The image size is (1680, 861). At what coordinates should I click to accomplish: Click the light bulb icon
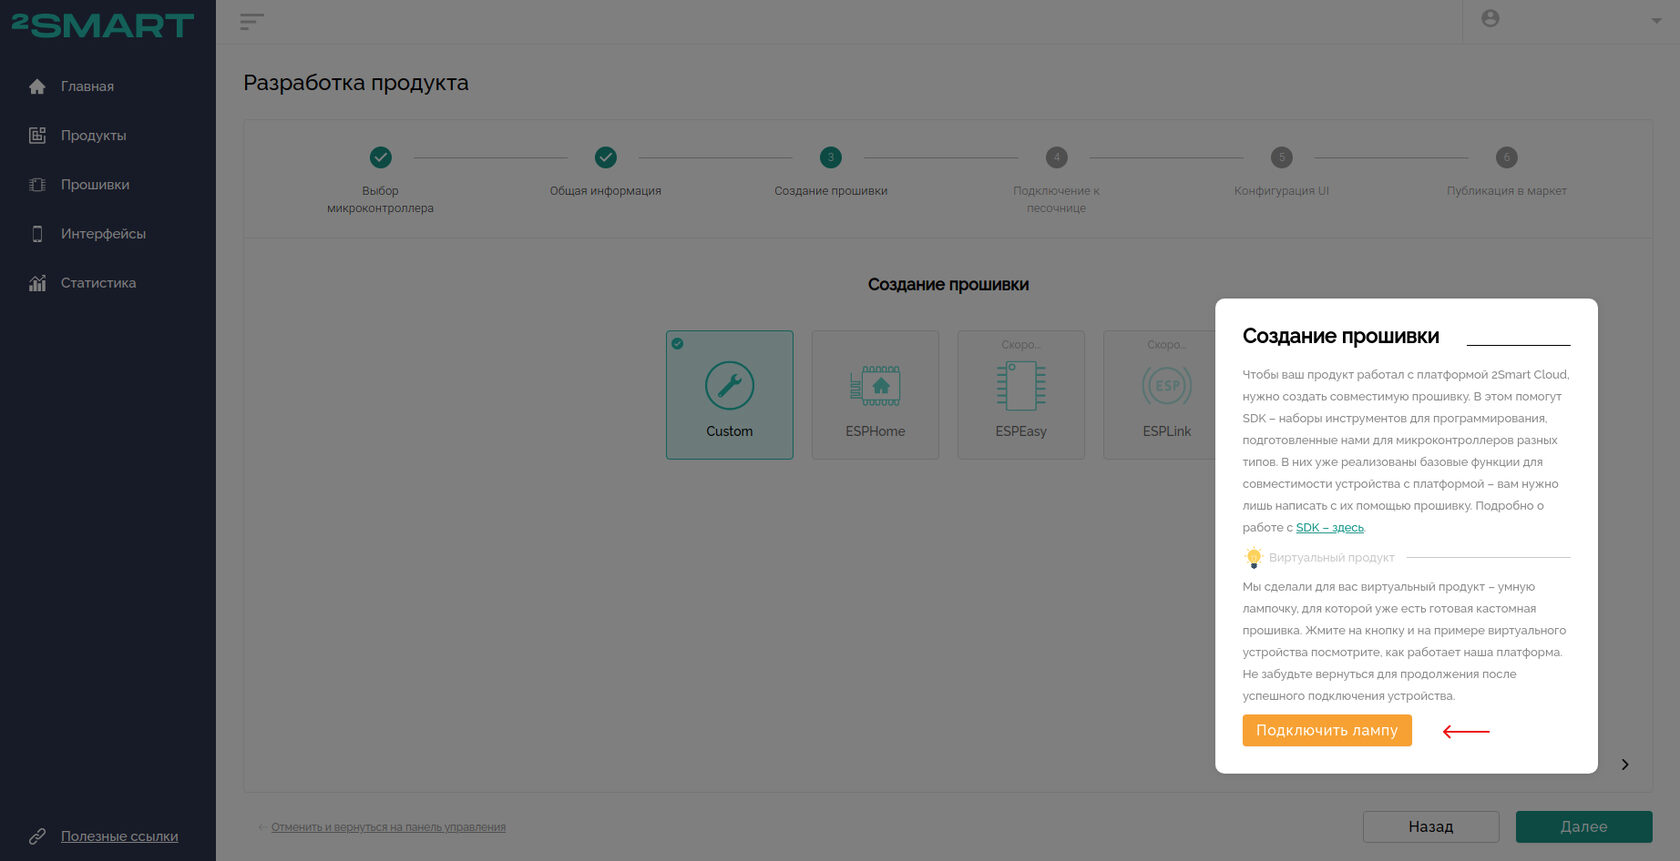click(x=1254, y=558)
